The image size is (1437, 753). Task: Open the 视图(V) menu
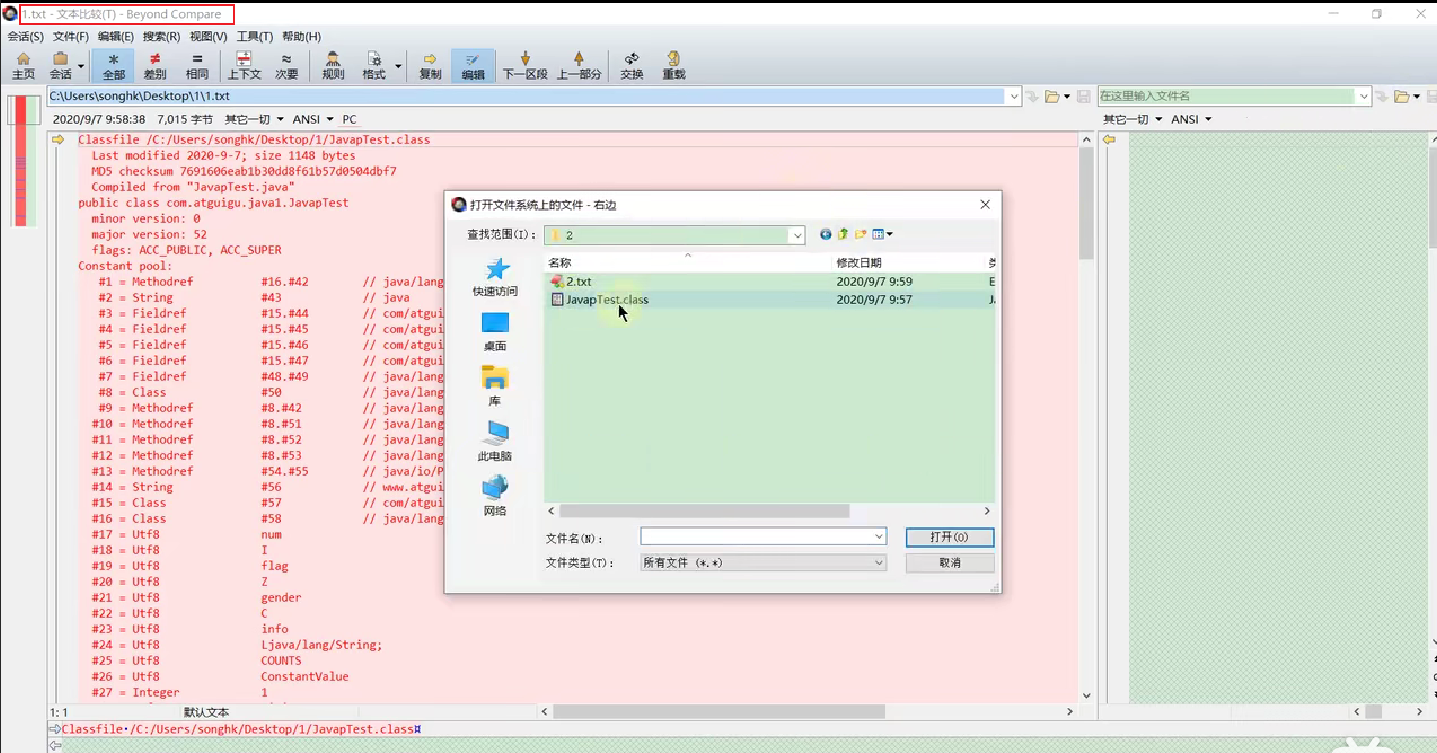coord(208,36)
